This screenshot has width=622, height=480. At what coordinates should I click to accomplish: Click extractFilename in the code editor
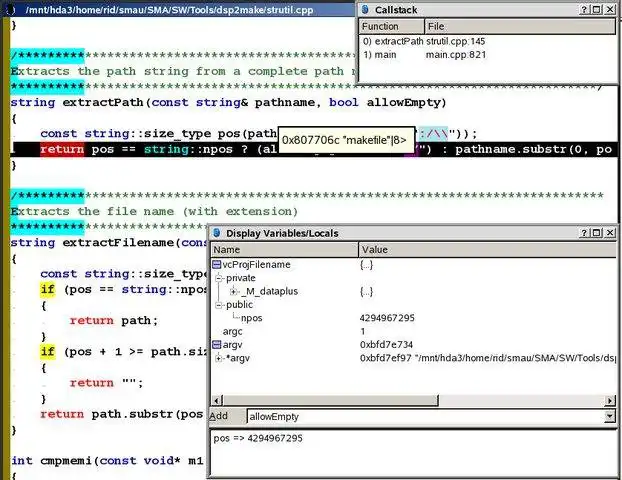coord(119,243)
